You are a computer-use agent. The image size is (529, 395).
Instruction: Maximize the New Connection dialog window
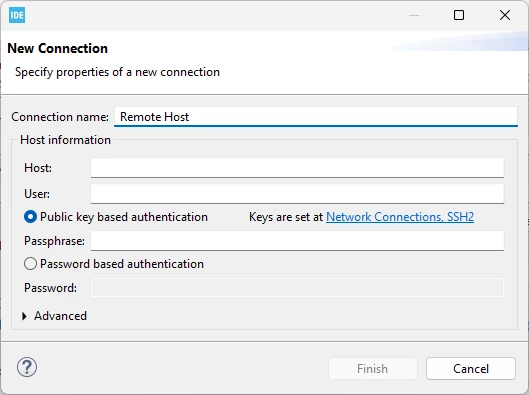(459, 15)
